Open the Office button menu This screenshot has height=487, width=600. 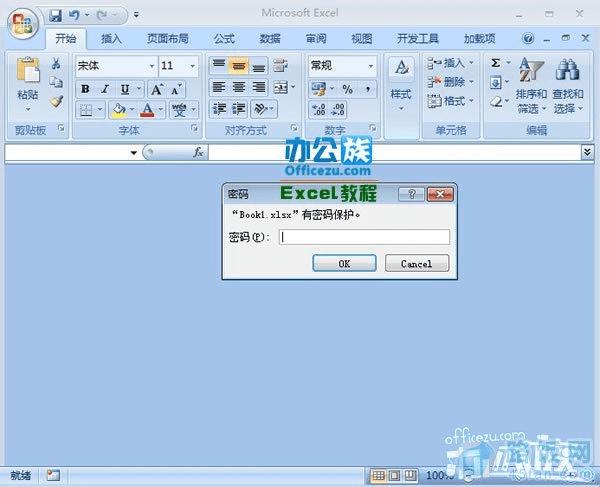pos(23,23)
